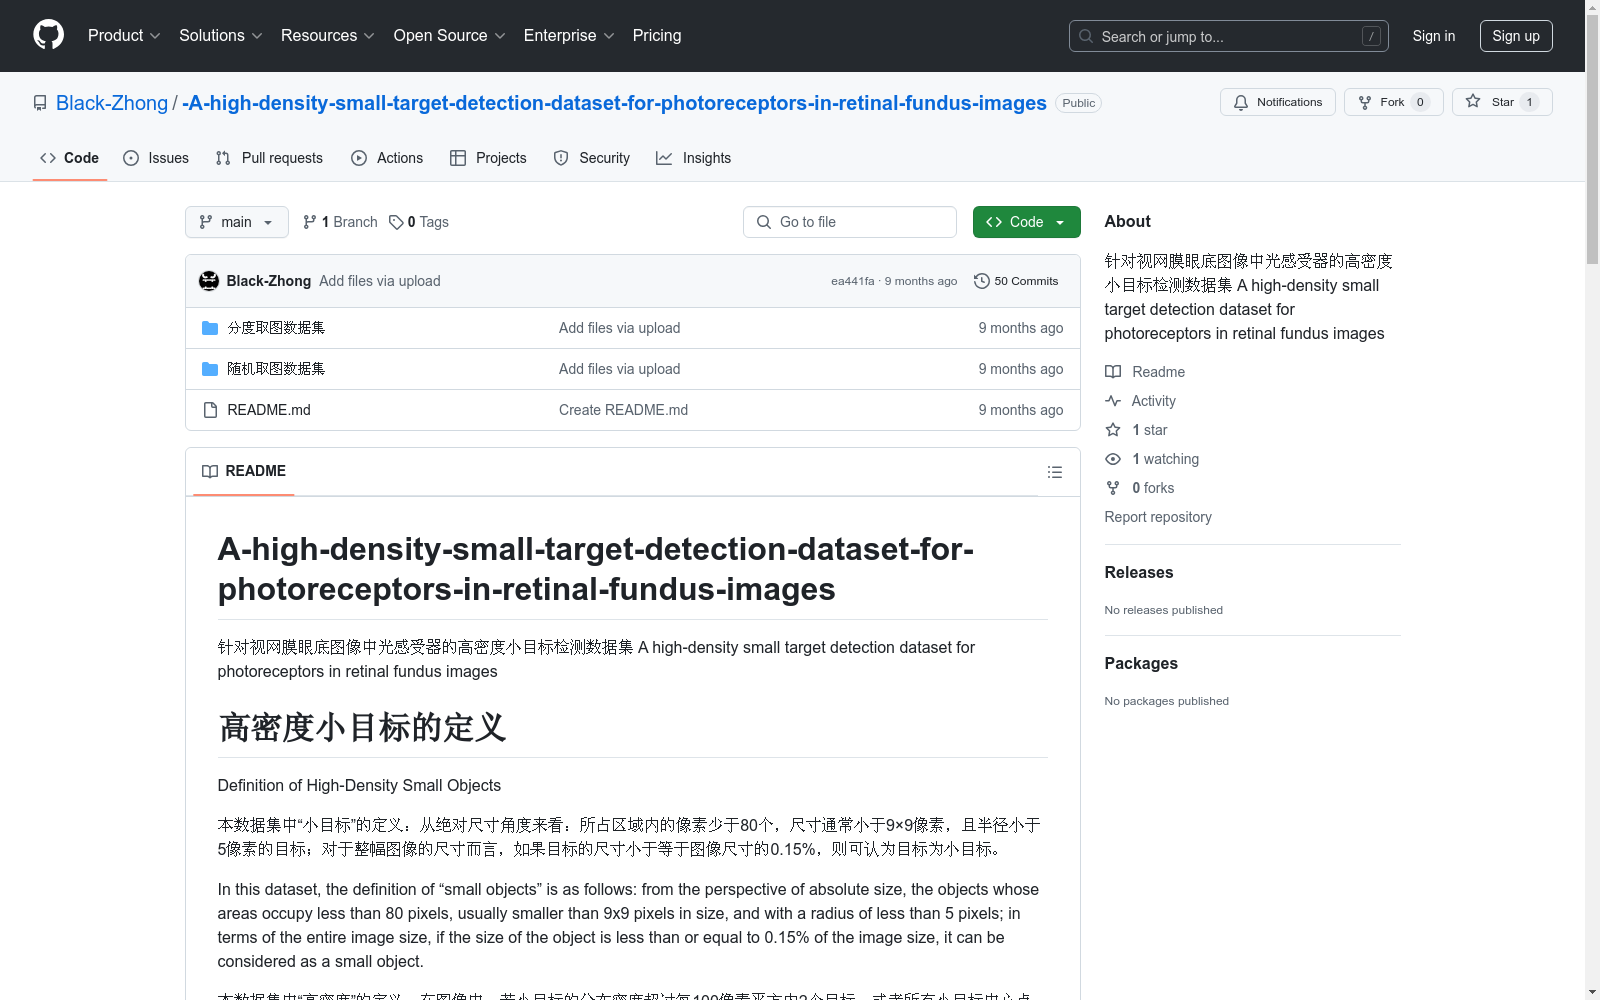
Task: Focus the 'Go to file' search field
Action: click(x=850, y=222)
